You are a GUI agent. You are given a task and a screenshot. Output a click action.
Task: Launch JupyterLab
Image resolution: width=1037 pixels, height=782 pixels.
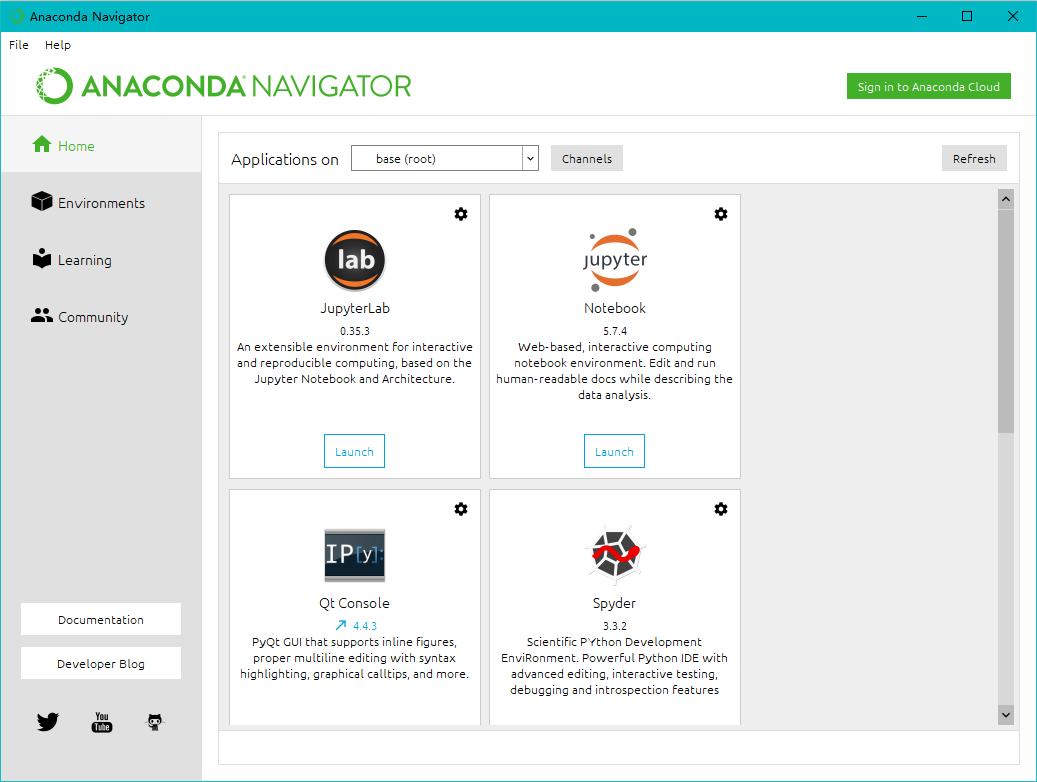coord(354,451)
